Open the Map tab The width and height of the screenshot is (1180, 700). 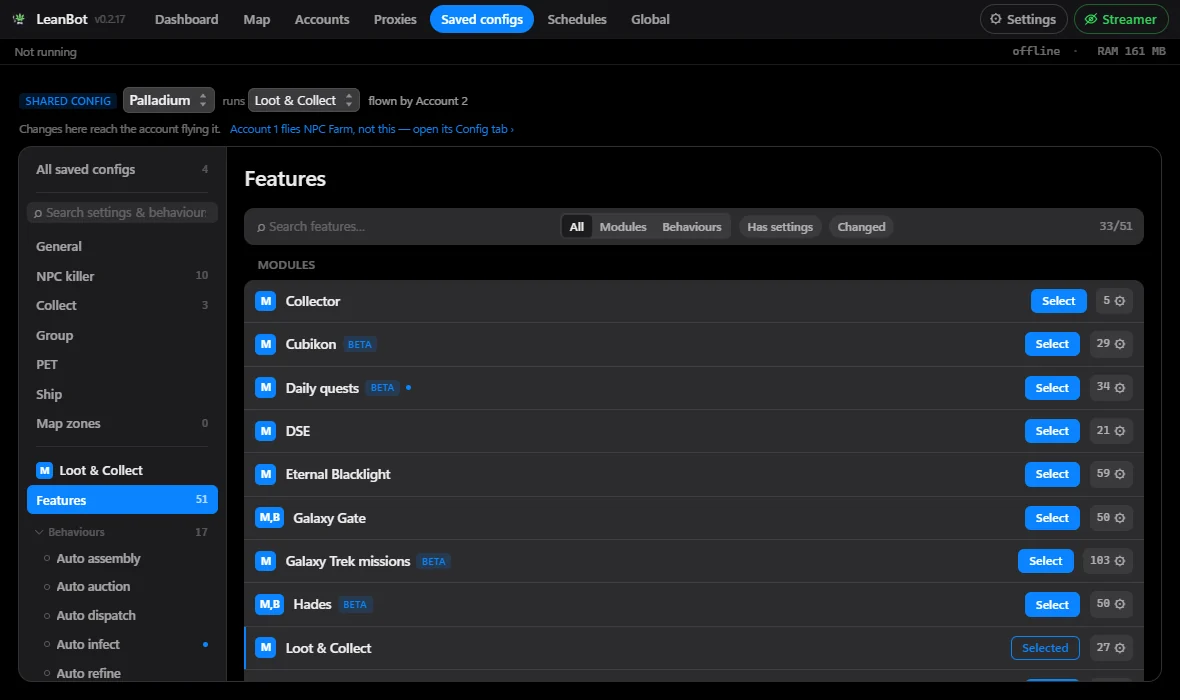pyautogui.click(x=257, y=19)
